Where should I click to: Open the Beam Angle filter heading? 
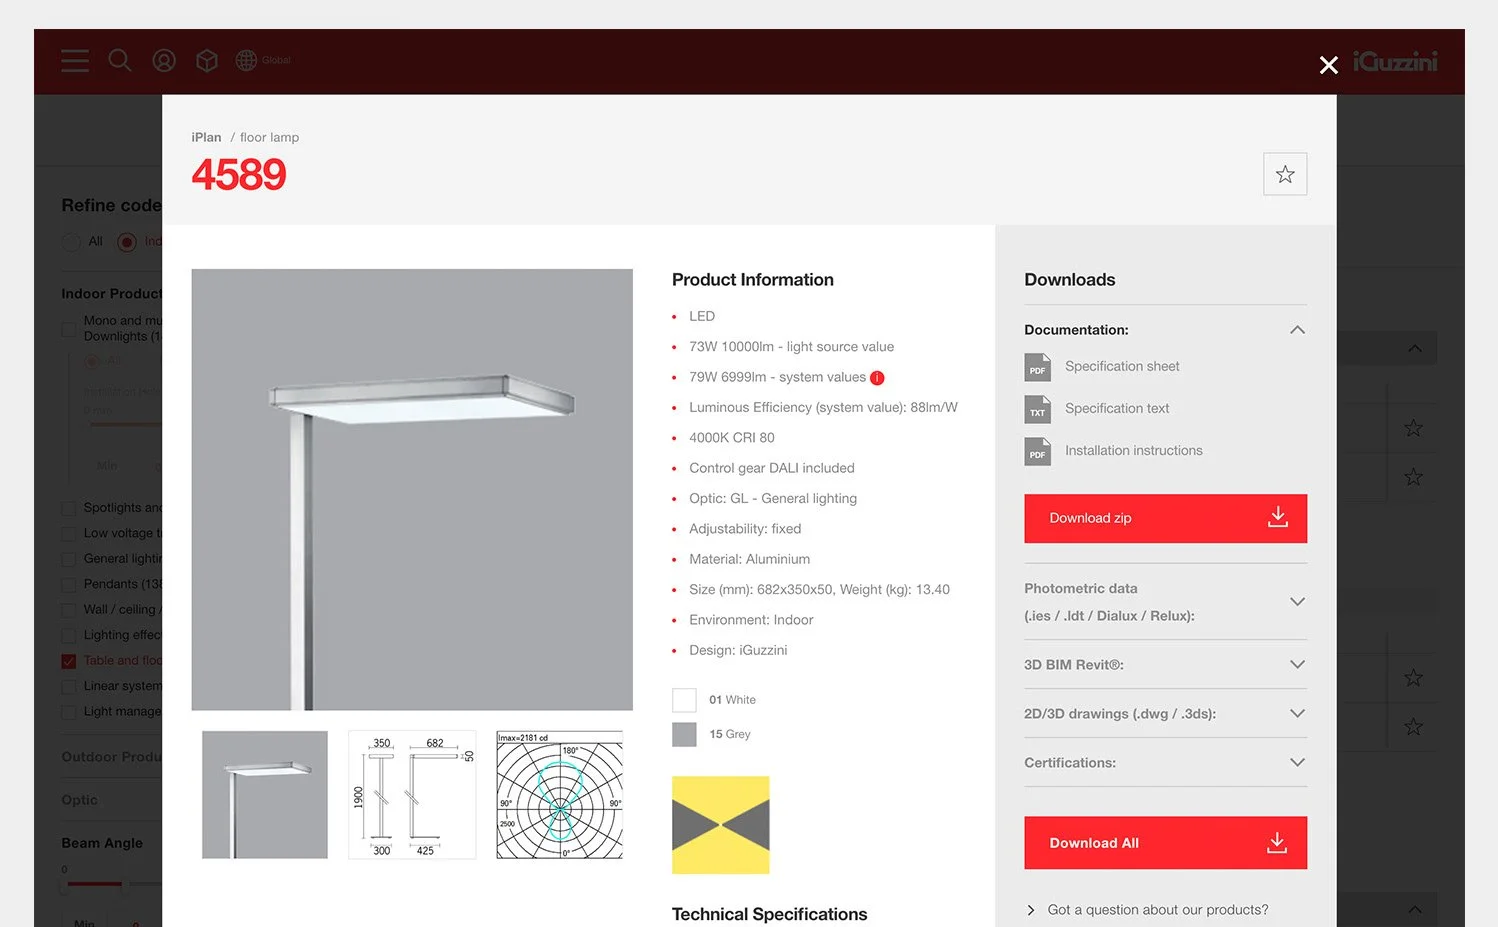point(102,843)
